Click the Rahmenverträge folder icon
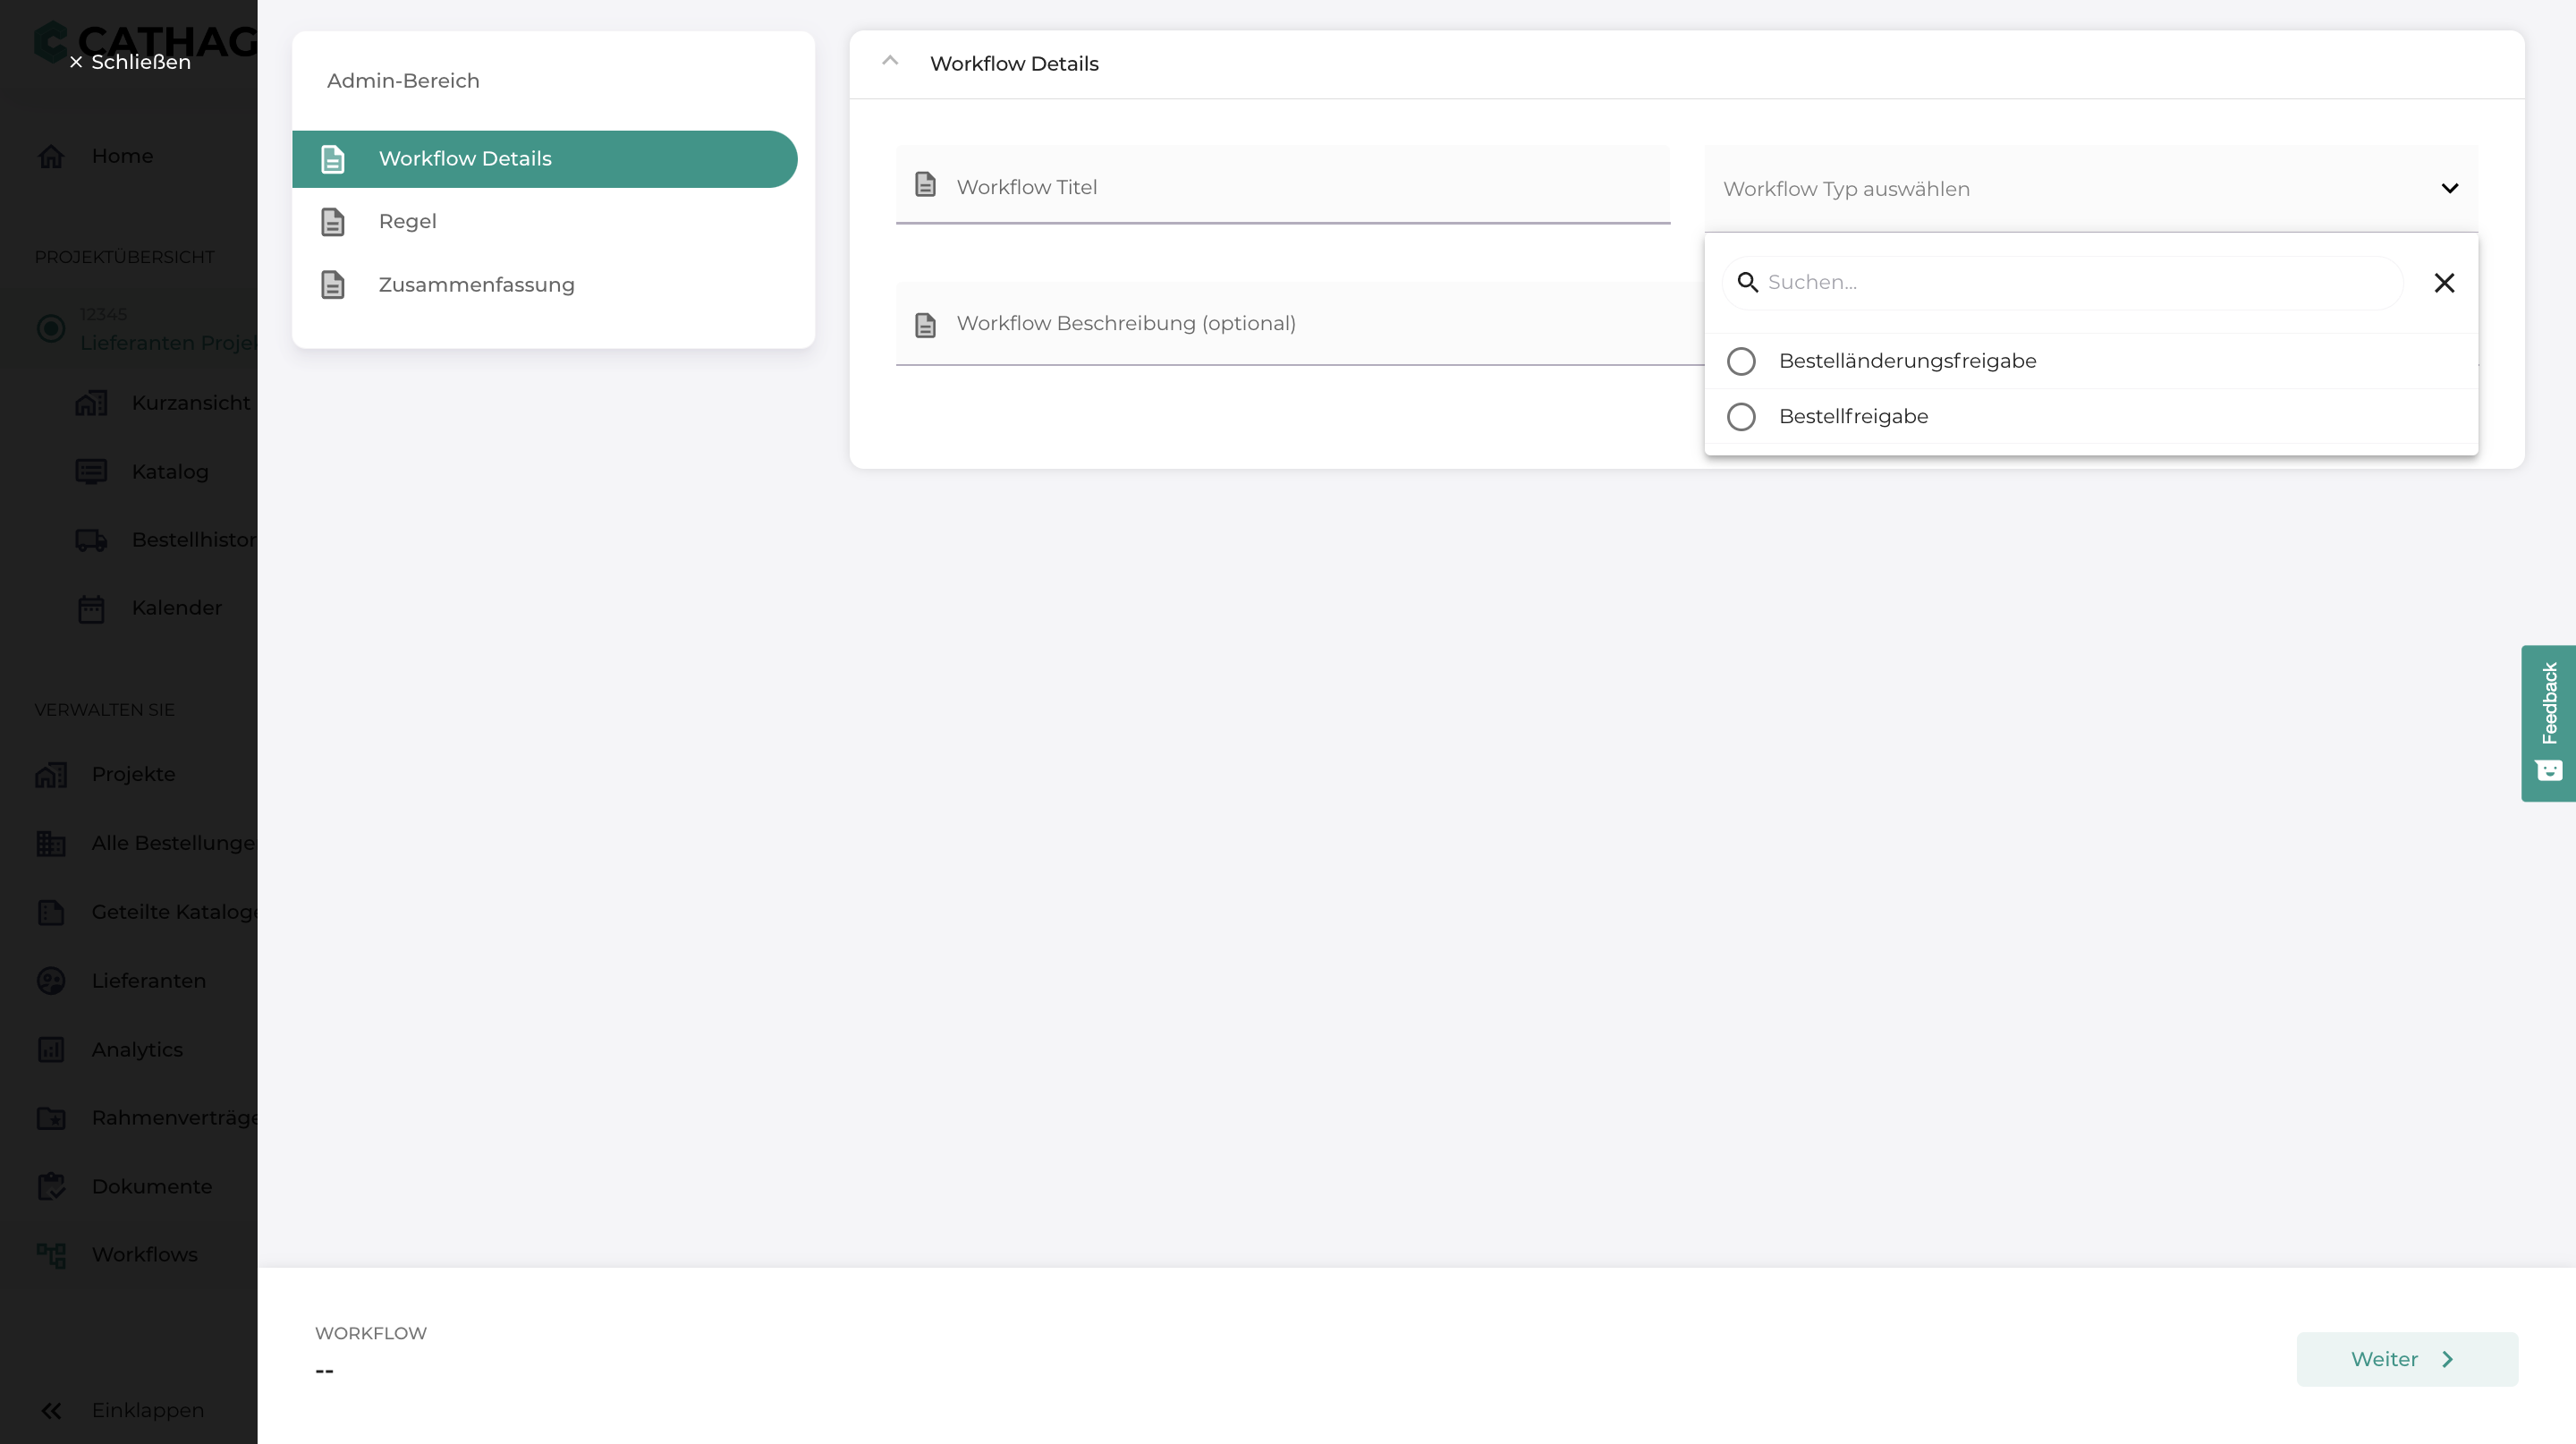Viewport: 2576px width, 1444px height. pyautogui.click(x=51, y=1118)
